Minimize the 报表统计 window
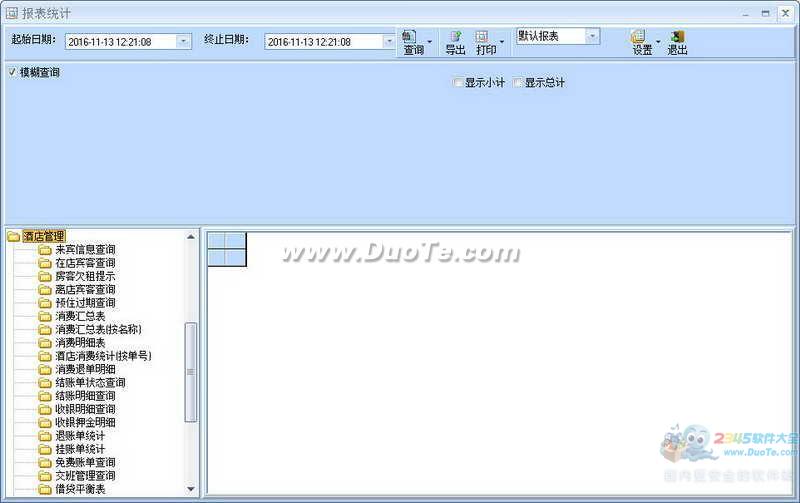 746,14
